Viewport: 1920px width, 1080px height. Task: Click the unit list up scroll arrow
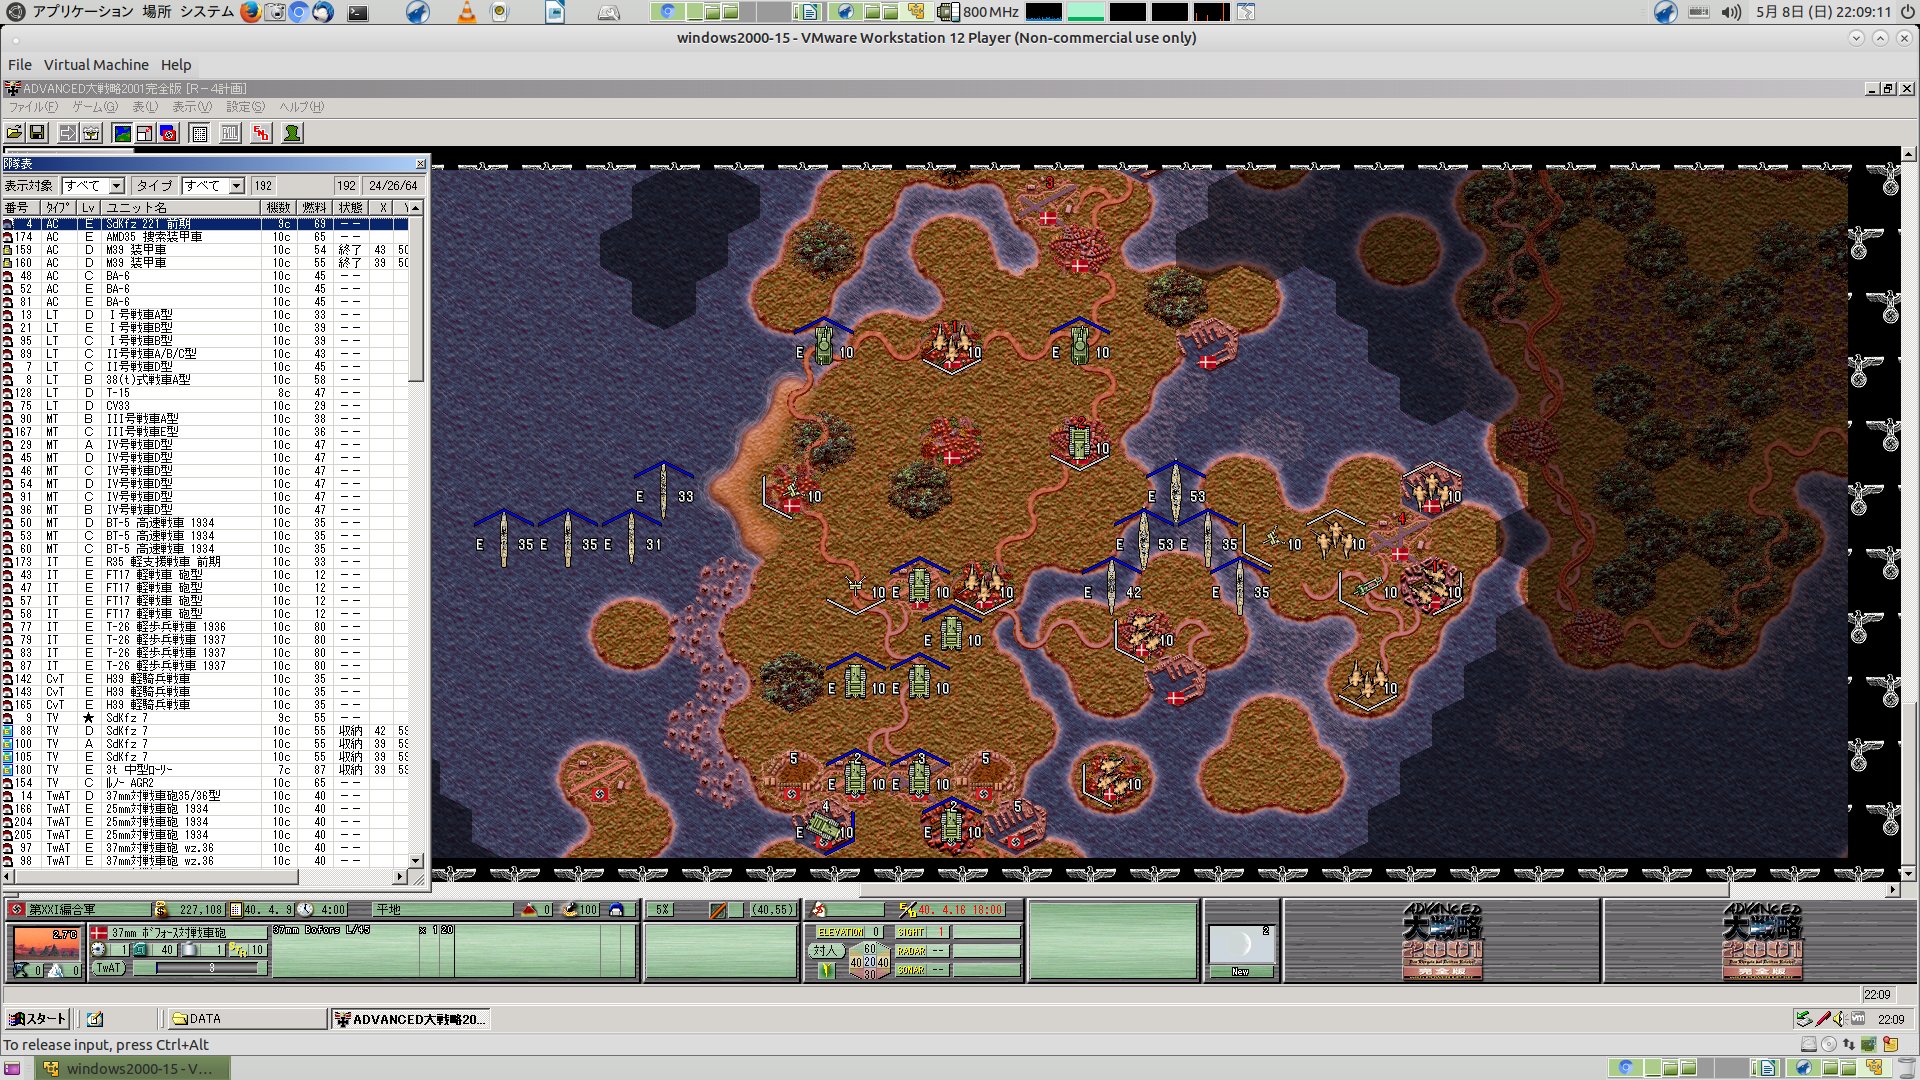click(416, 208)
